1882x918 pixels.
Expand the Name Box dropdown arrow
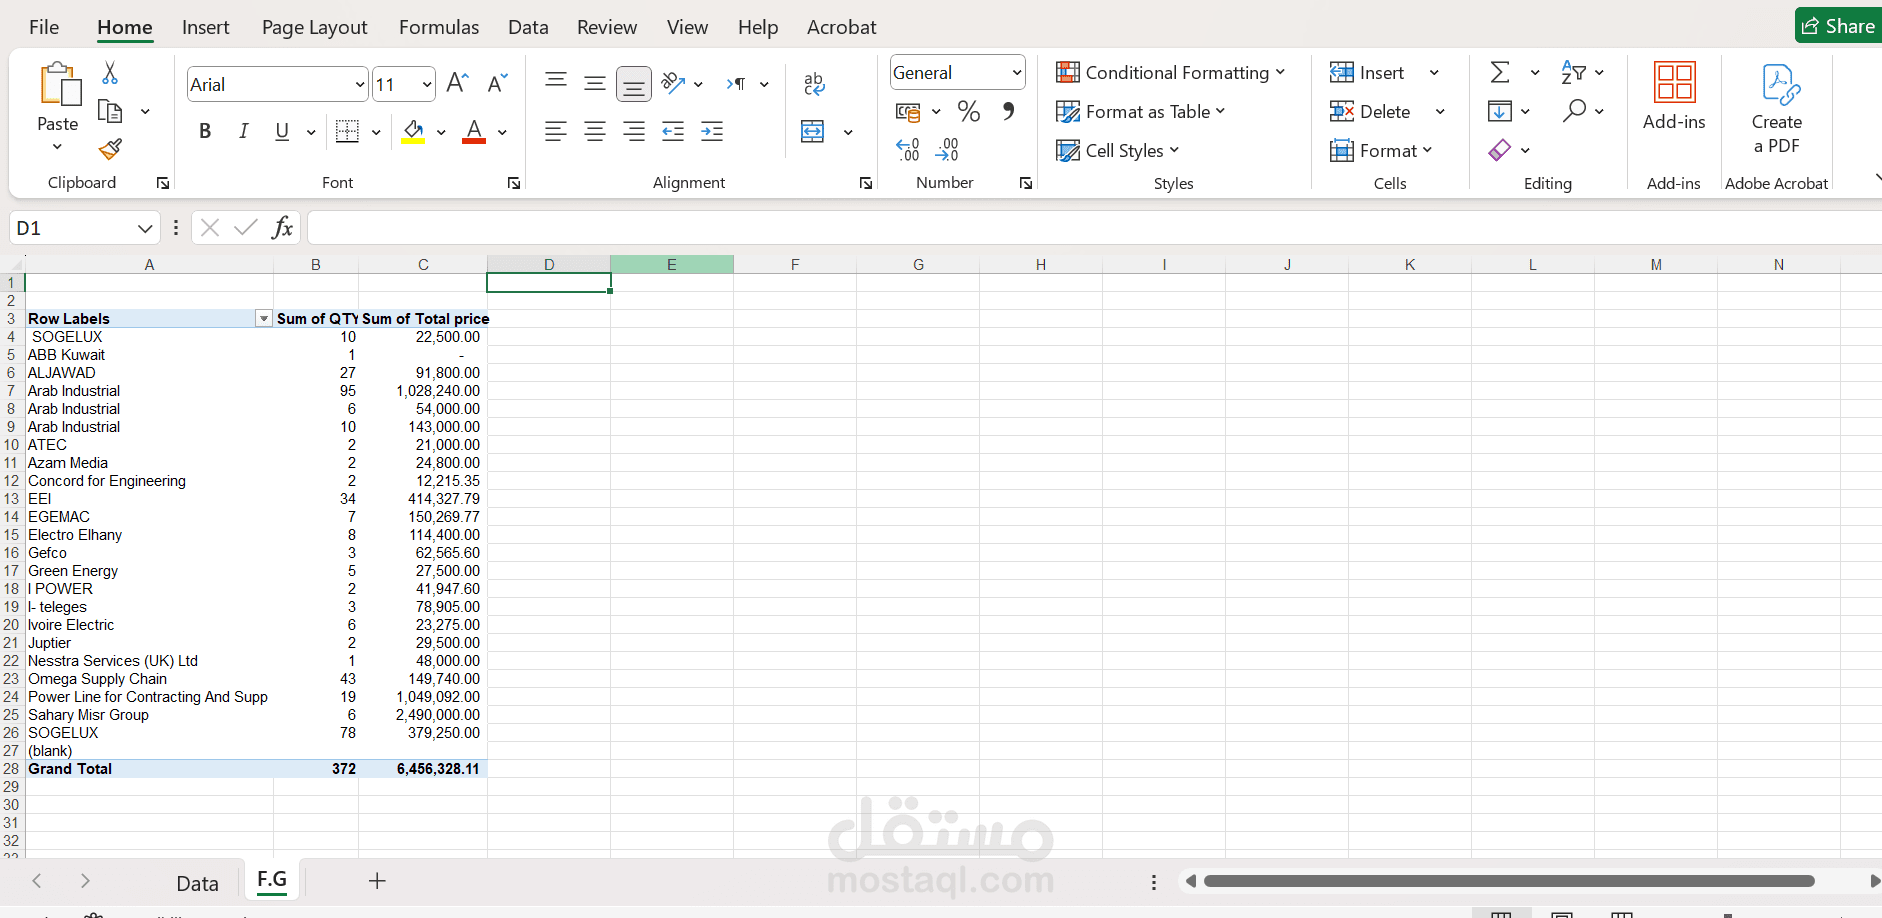[x=145, y=229]
